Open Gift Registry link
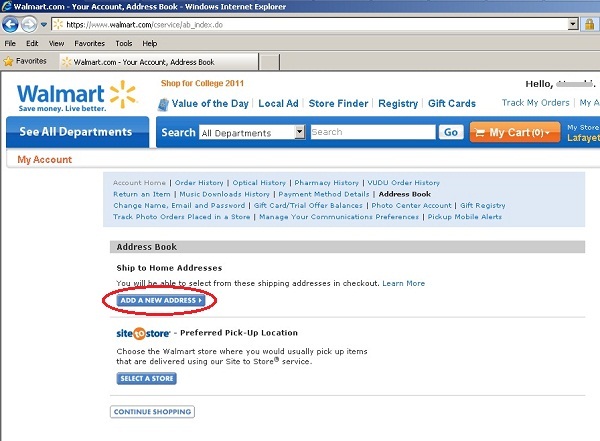Image resolution: width=600 pixels, height=441 pixels. pos(483,206)
